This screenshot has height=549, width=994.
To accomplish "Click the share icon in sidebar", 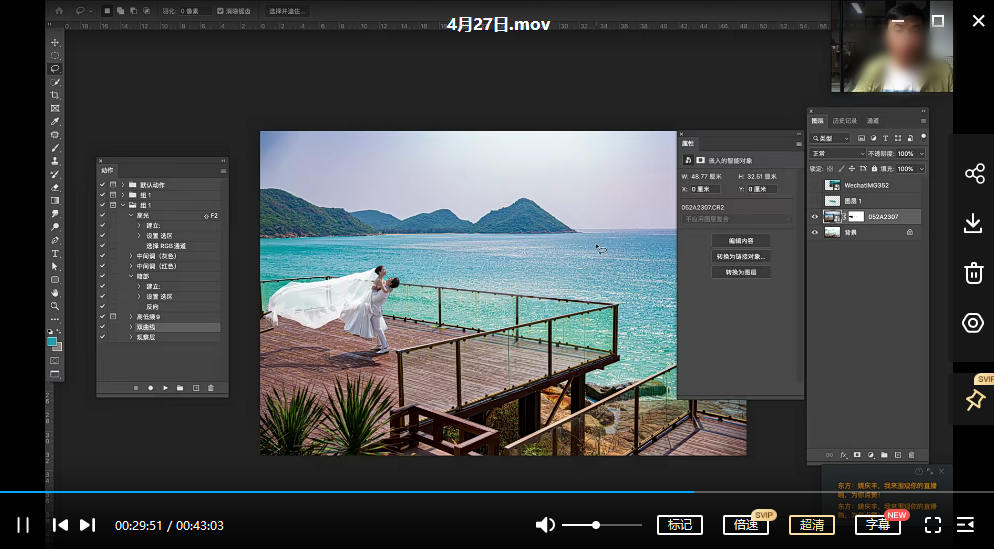I will (974, 174).
